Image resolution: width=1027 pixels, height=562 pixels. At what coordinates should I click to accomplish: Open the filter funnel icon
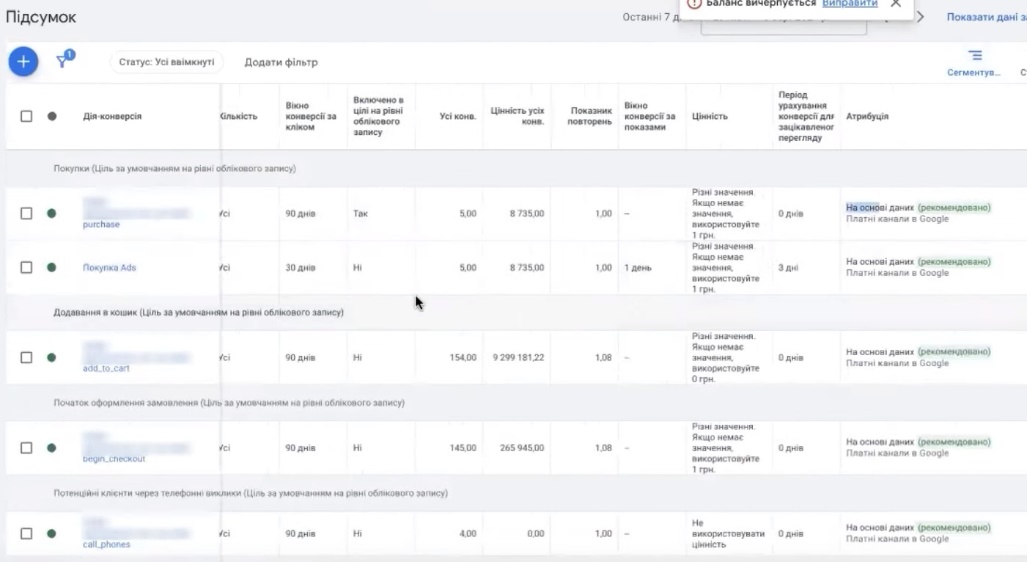(x=64, y=61)
